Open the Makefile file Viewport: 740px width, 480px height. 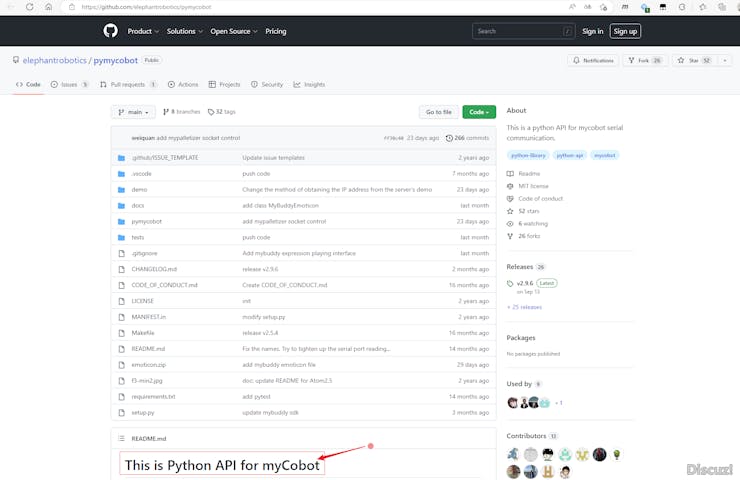coord(143,333)
